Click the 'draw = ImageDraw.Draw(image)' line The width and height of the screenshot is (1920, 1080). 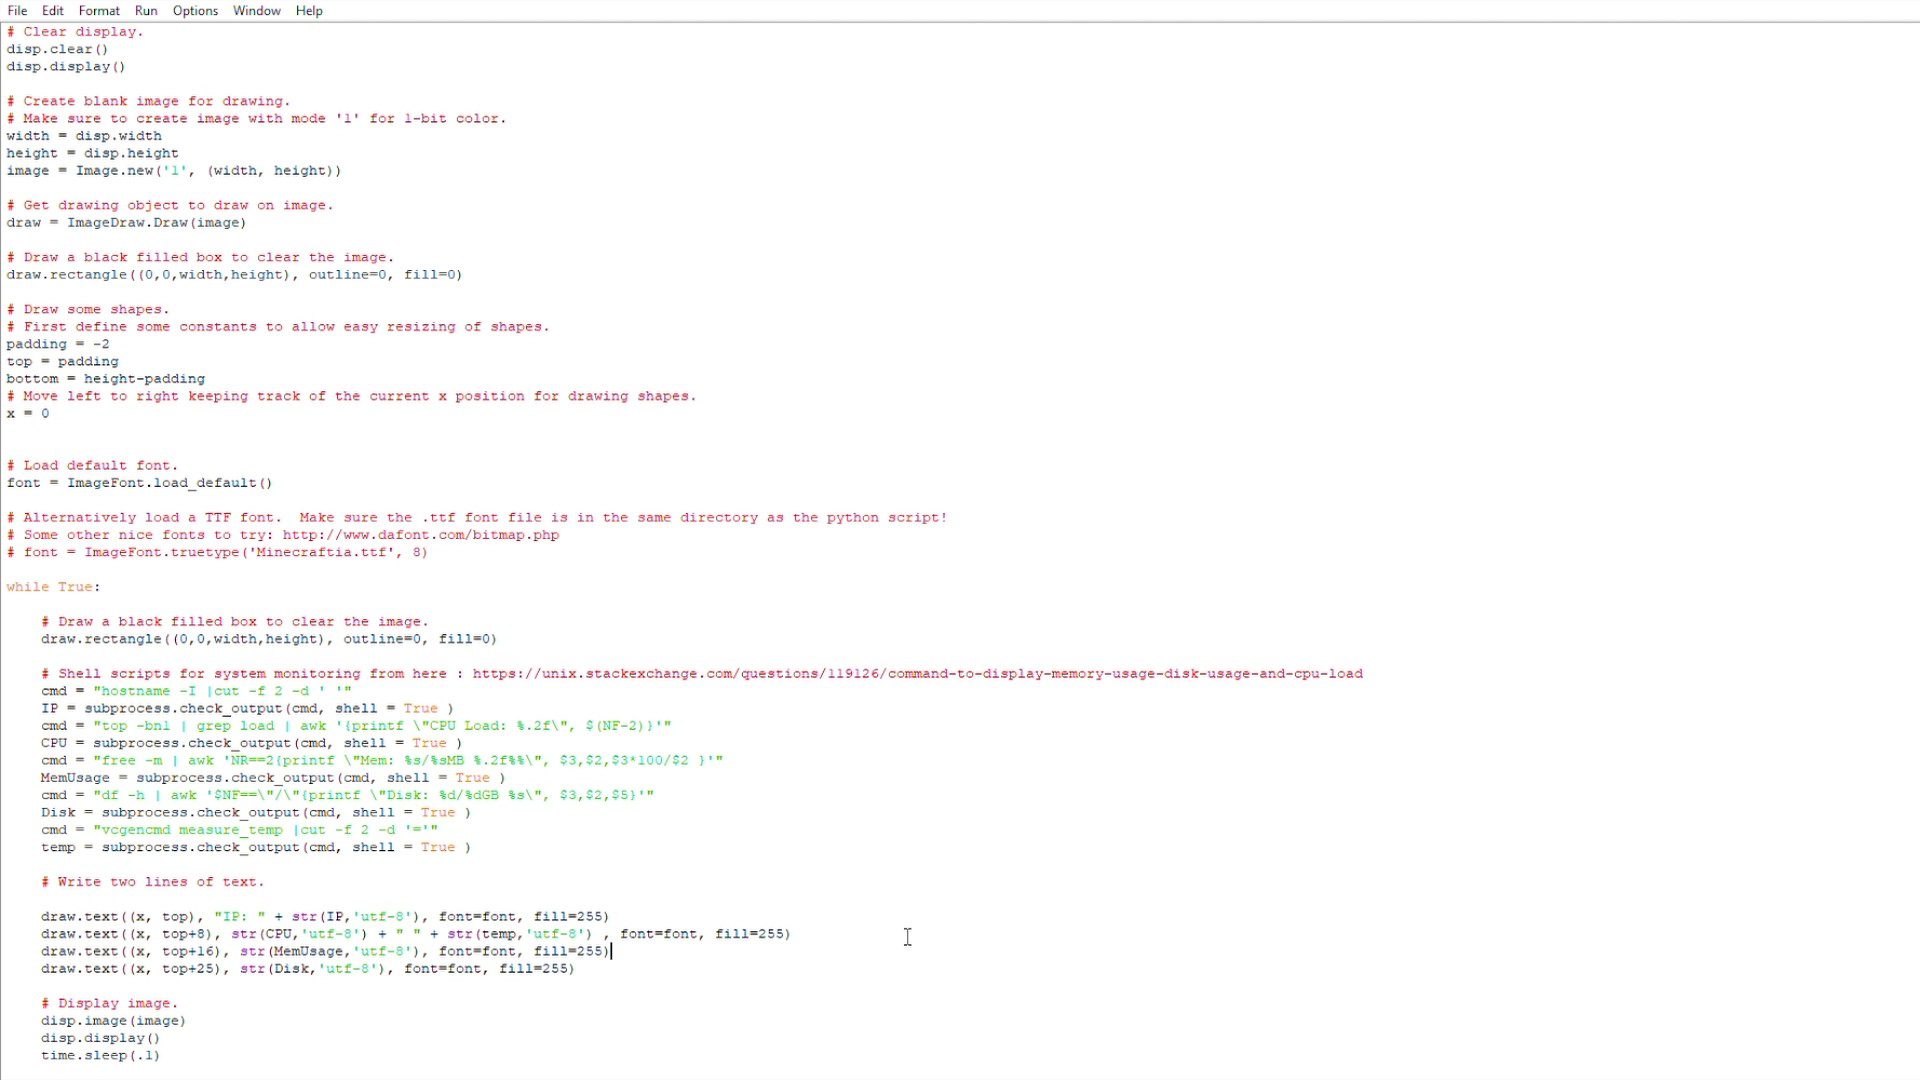[x=126, y=223]
